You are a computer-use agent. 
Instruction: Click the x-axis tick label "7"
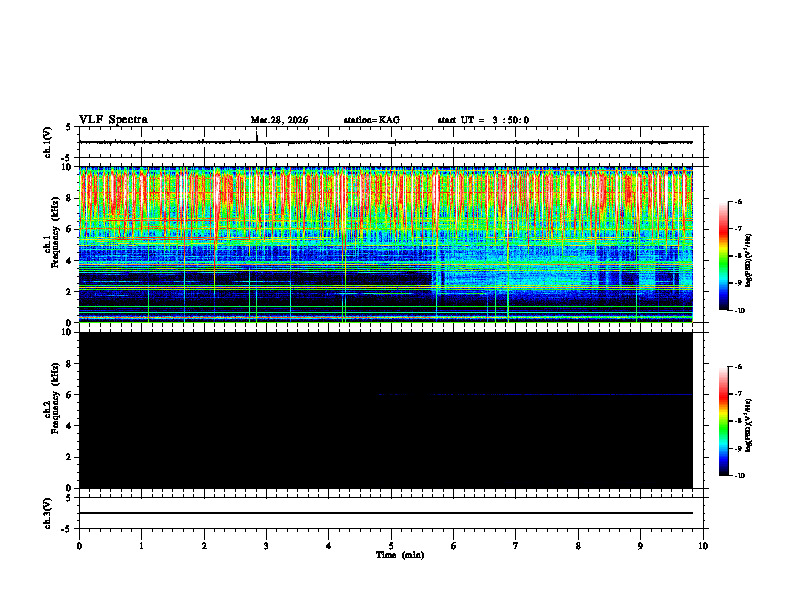coord(516,546)
